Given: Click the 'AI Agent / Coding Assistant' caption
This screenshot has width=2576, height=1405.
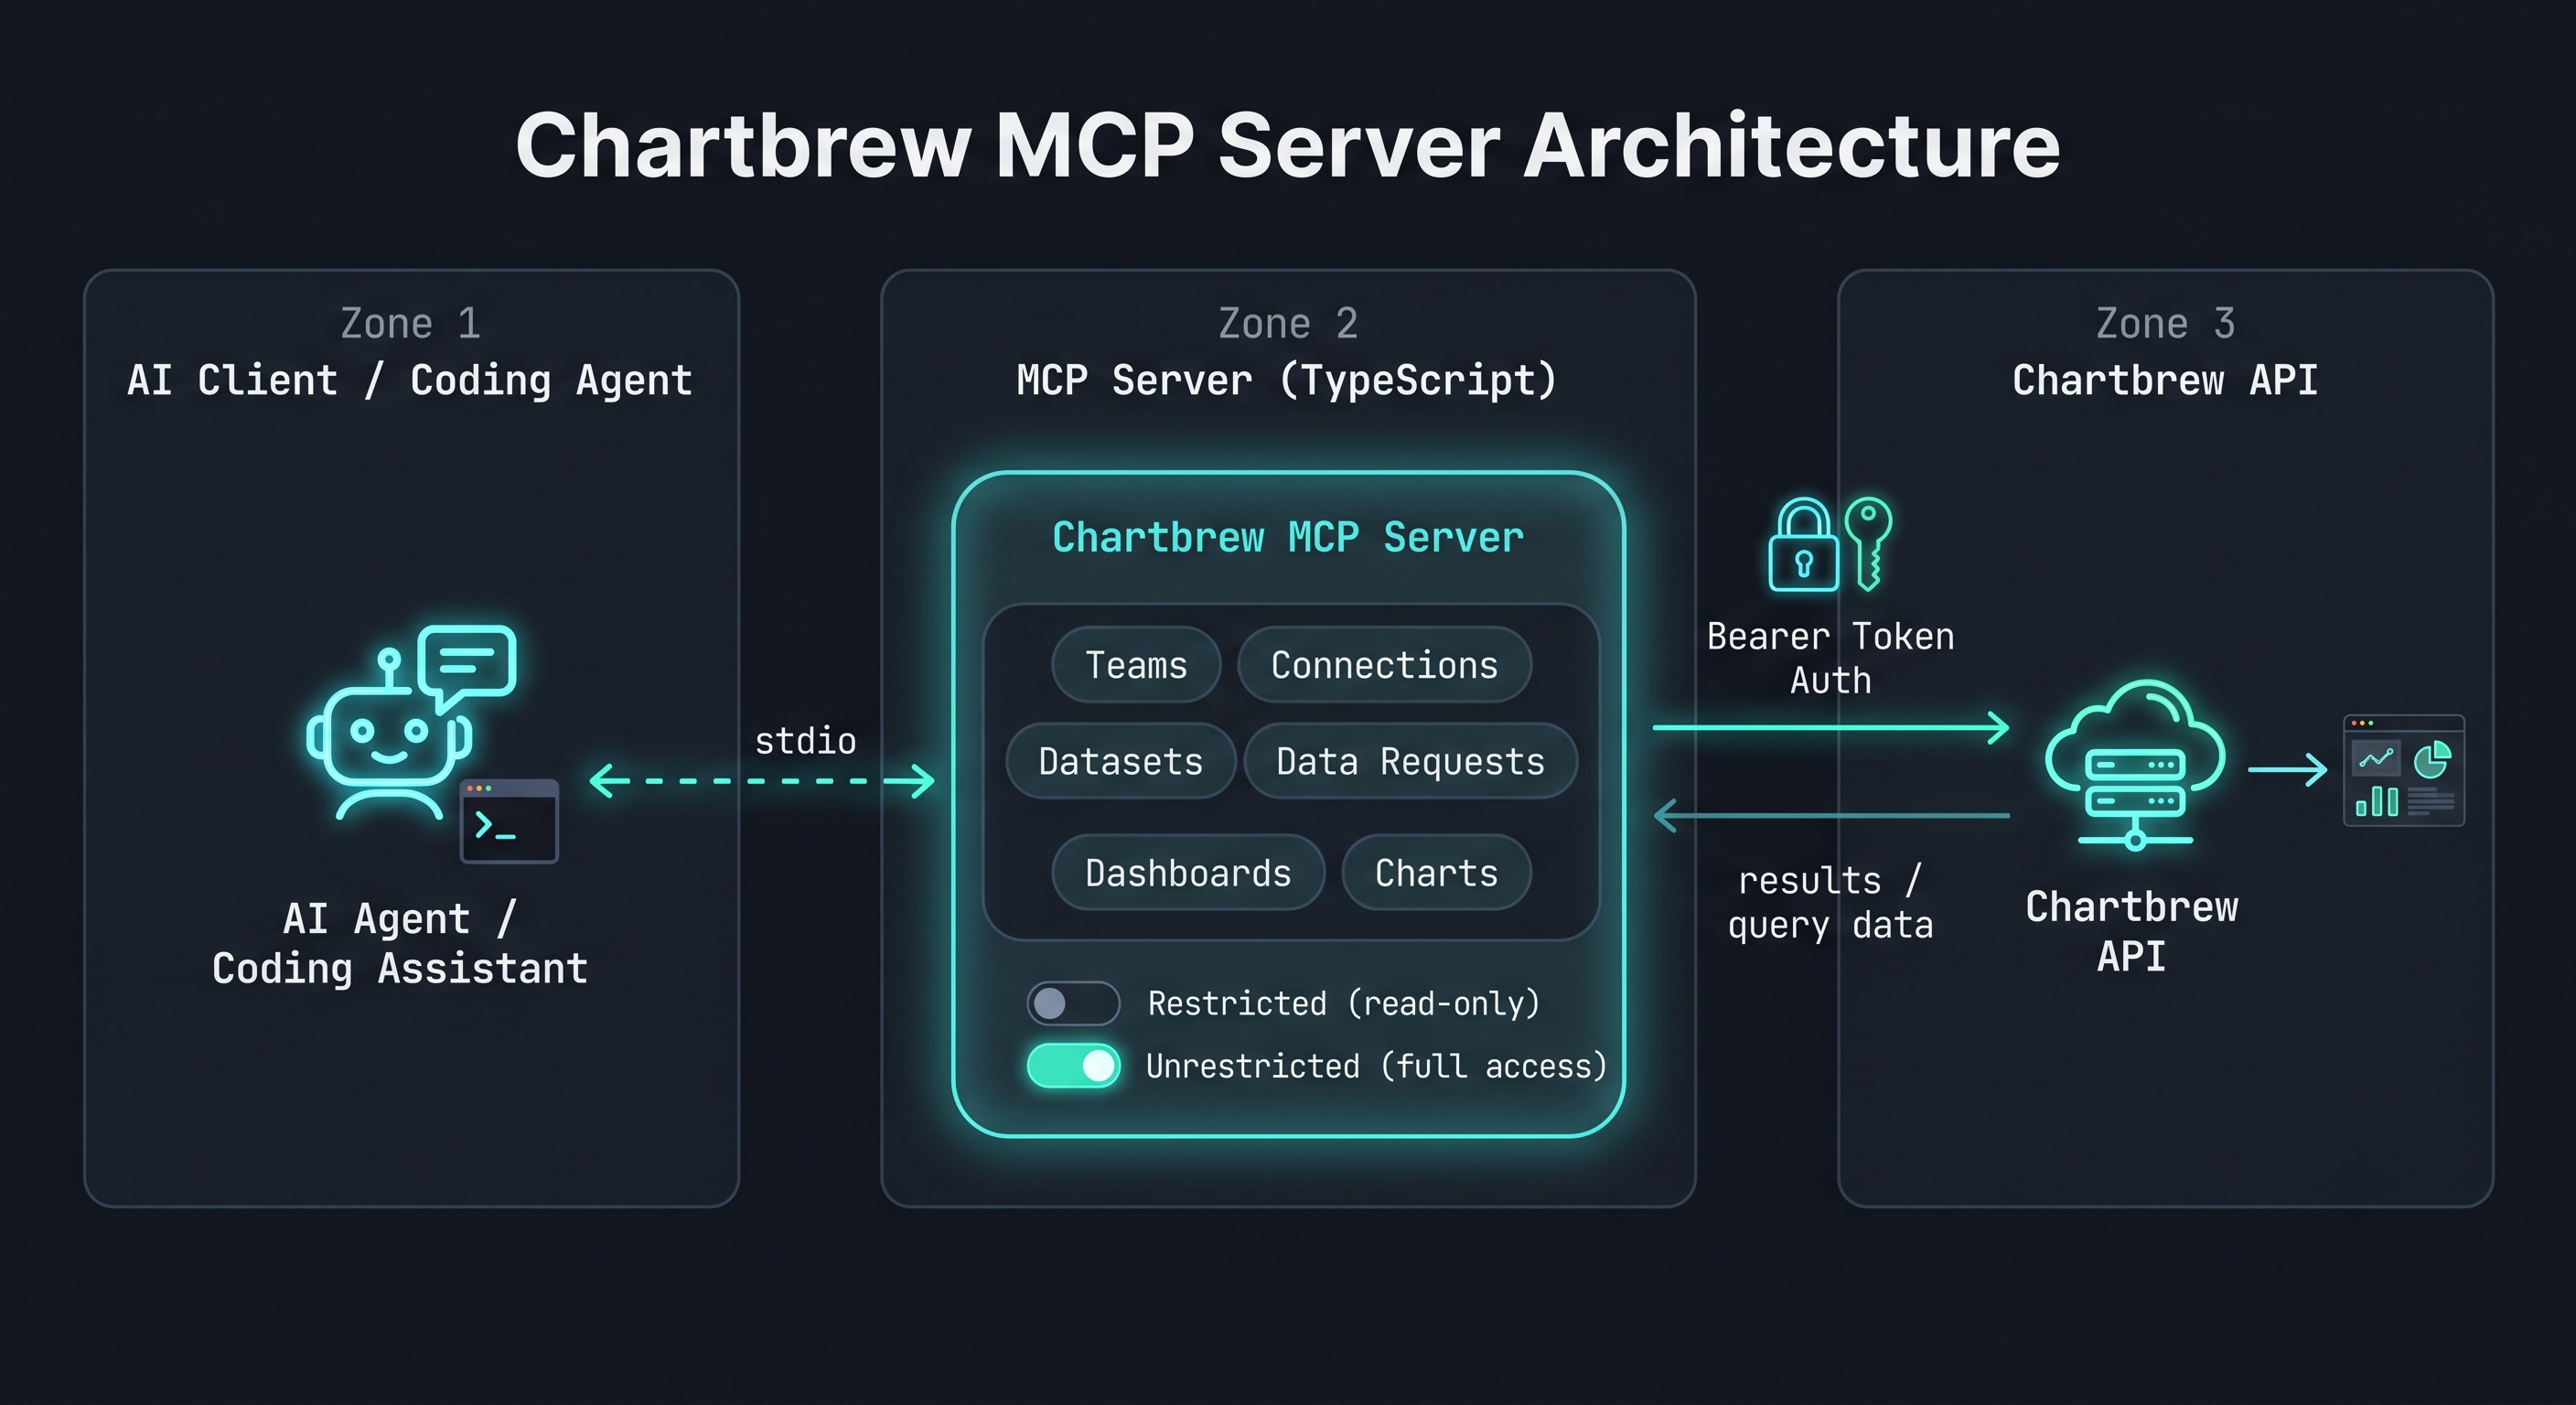Looking at the screenshot, I should pyautogui.click(x=400, y=943).
